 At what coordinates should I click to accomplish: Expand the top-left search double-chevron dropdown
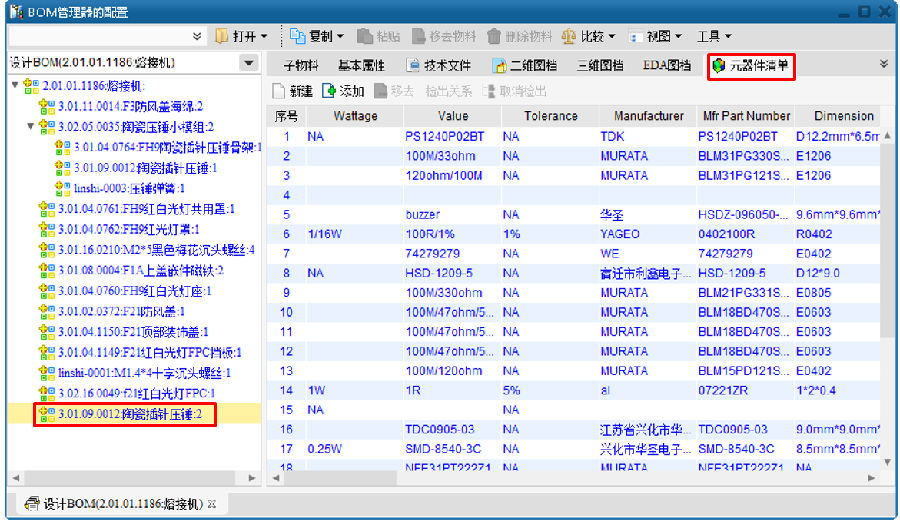pos(197,36)
